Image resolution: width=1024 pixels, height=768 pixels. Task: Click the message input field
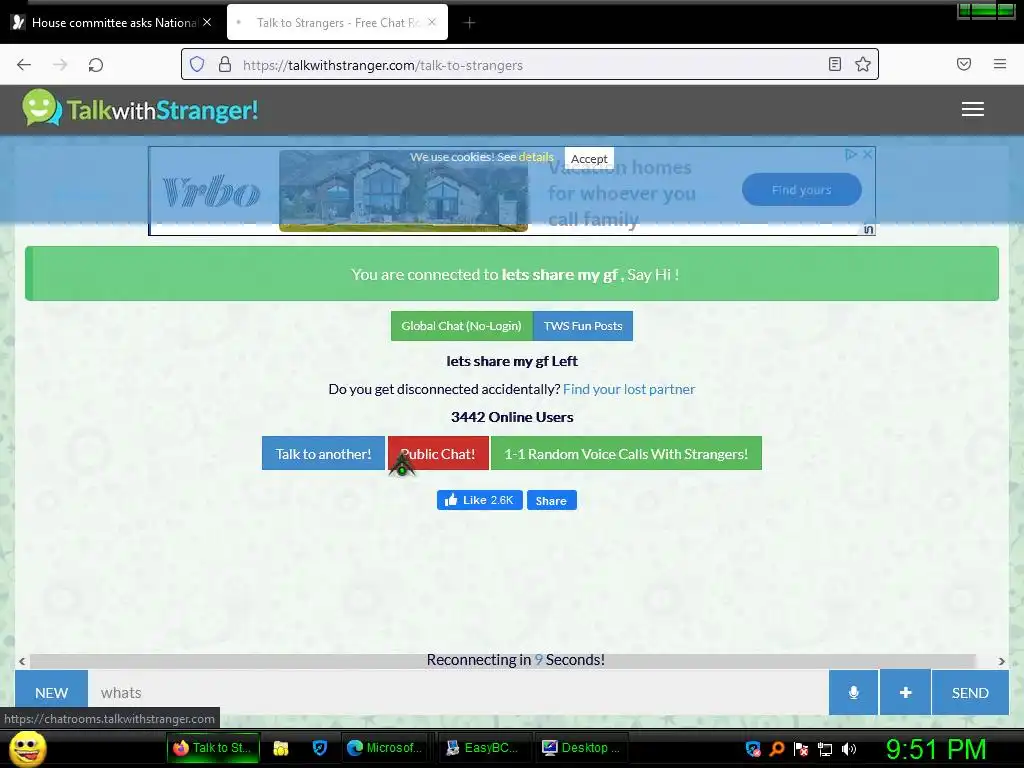coord(457,692)
